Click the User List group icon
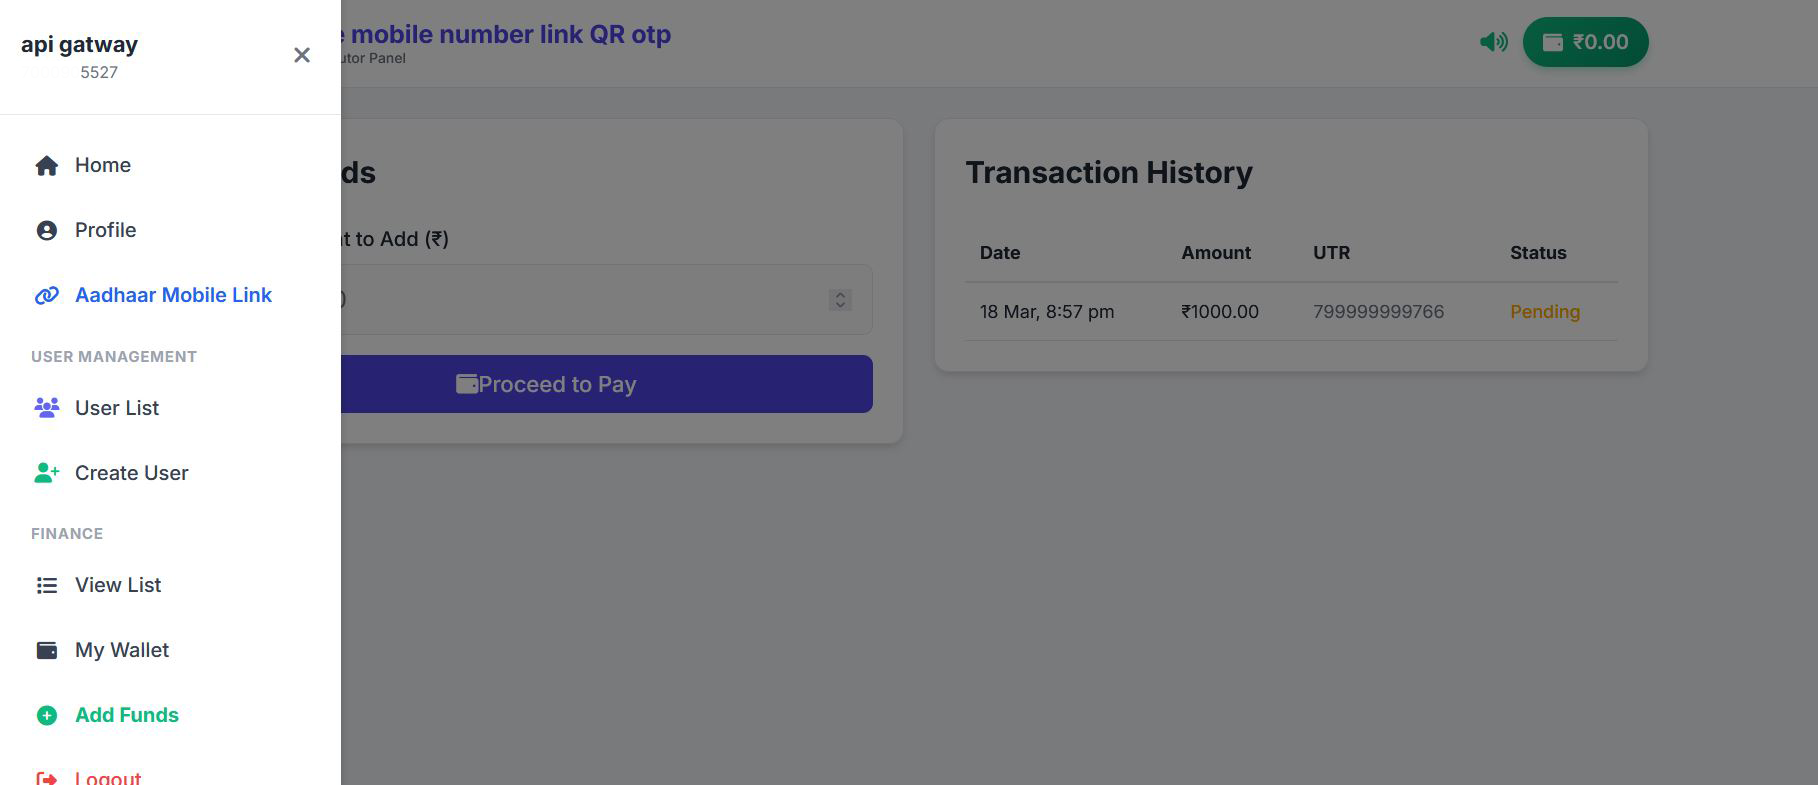 (47, 408)
